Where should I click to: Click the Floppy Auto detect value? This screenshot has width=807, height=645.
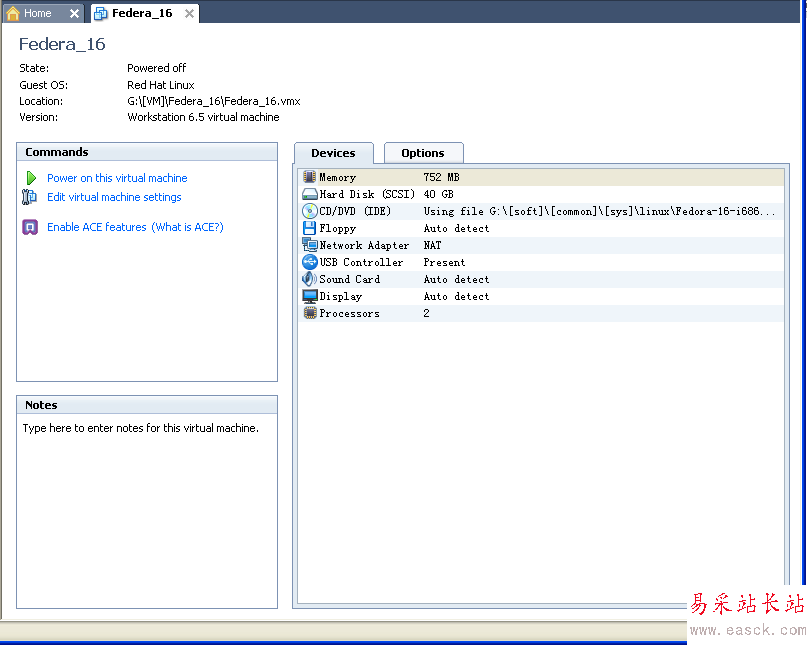[x=456, y=228]
